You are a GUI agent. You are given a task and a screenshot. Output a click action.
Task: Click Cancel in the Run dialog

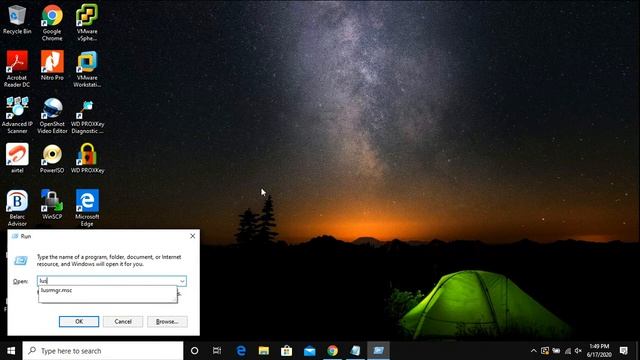point(123,322)
